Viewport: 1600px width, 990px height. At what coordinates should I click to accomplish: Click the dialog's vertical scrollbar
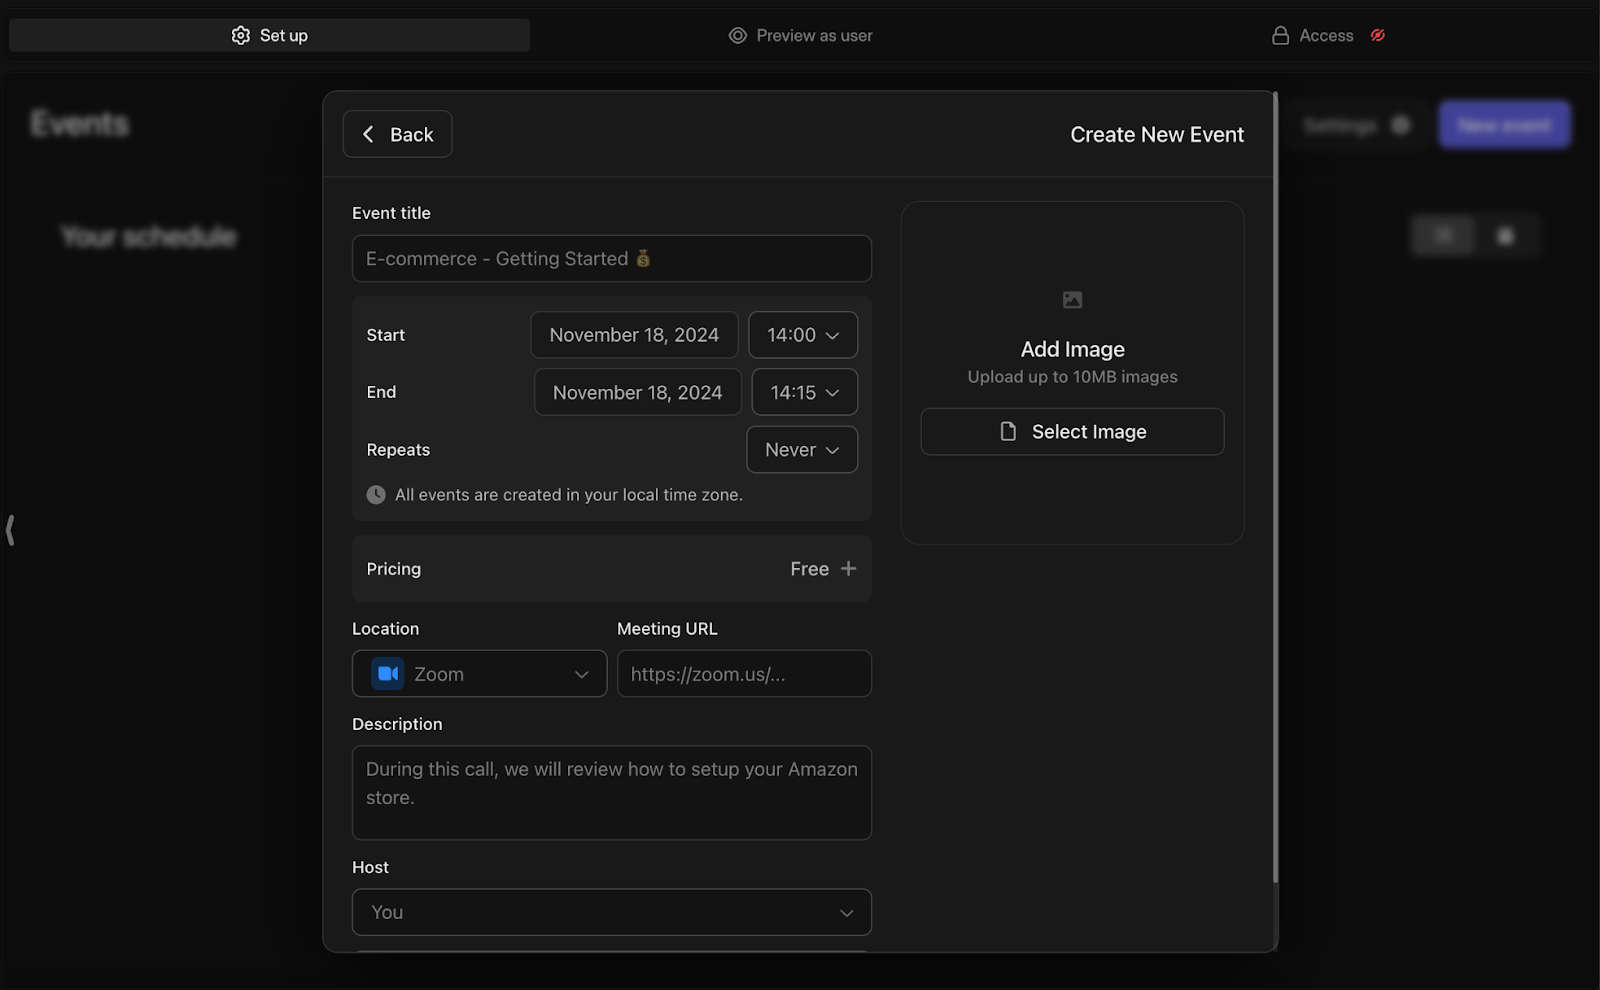[x=1275, y=488]
